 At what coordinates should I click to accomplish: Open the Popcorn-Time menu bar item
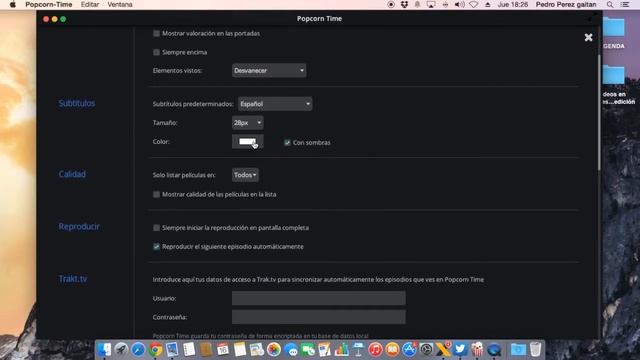49,4
